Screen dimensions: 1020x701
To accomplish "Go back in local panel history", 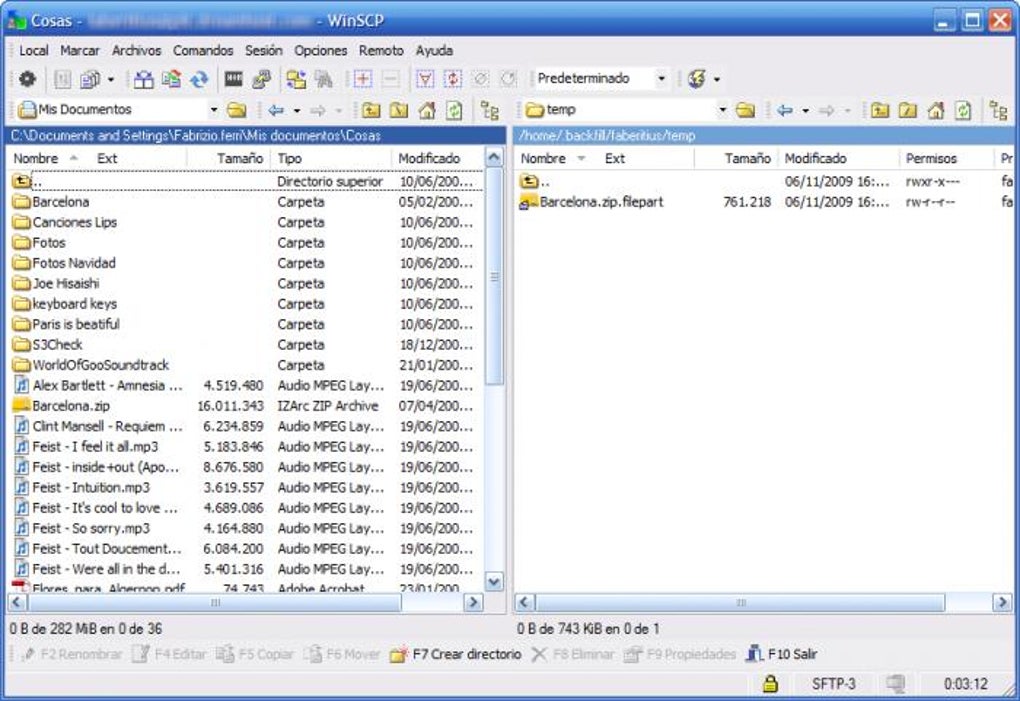I will coord(276,110).
